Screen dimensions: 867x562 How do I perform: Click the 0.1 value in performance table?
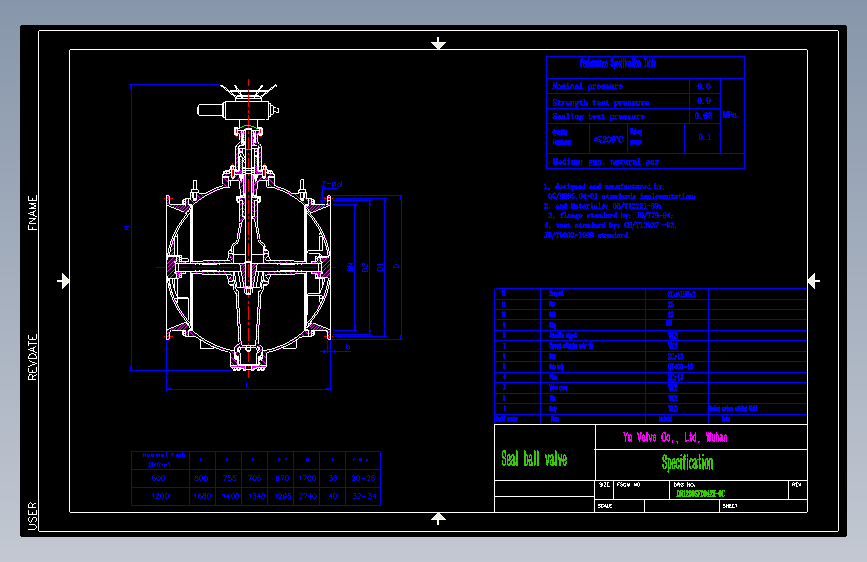click(704, 137)
